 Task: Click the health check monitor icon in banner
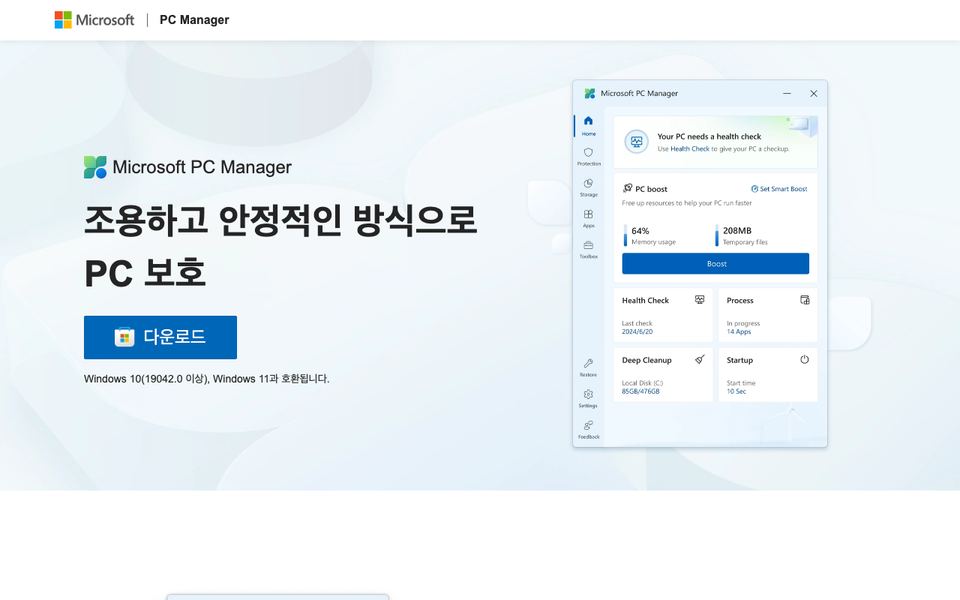point(636,141)
